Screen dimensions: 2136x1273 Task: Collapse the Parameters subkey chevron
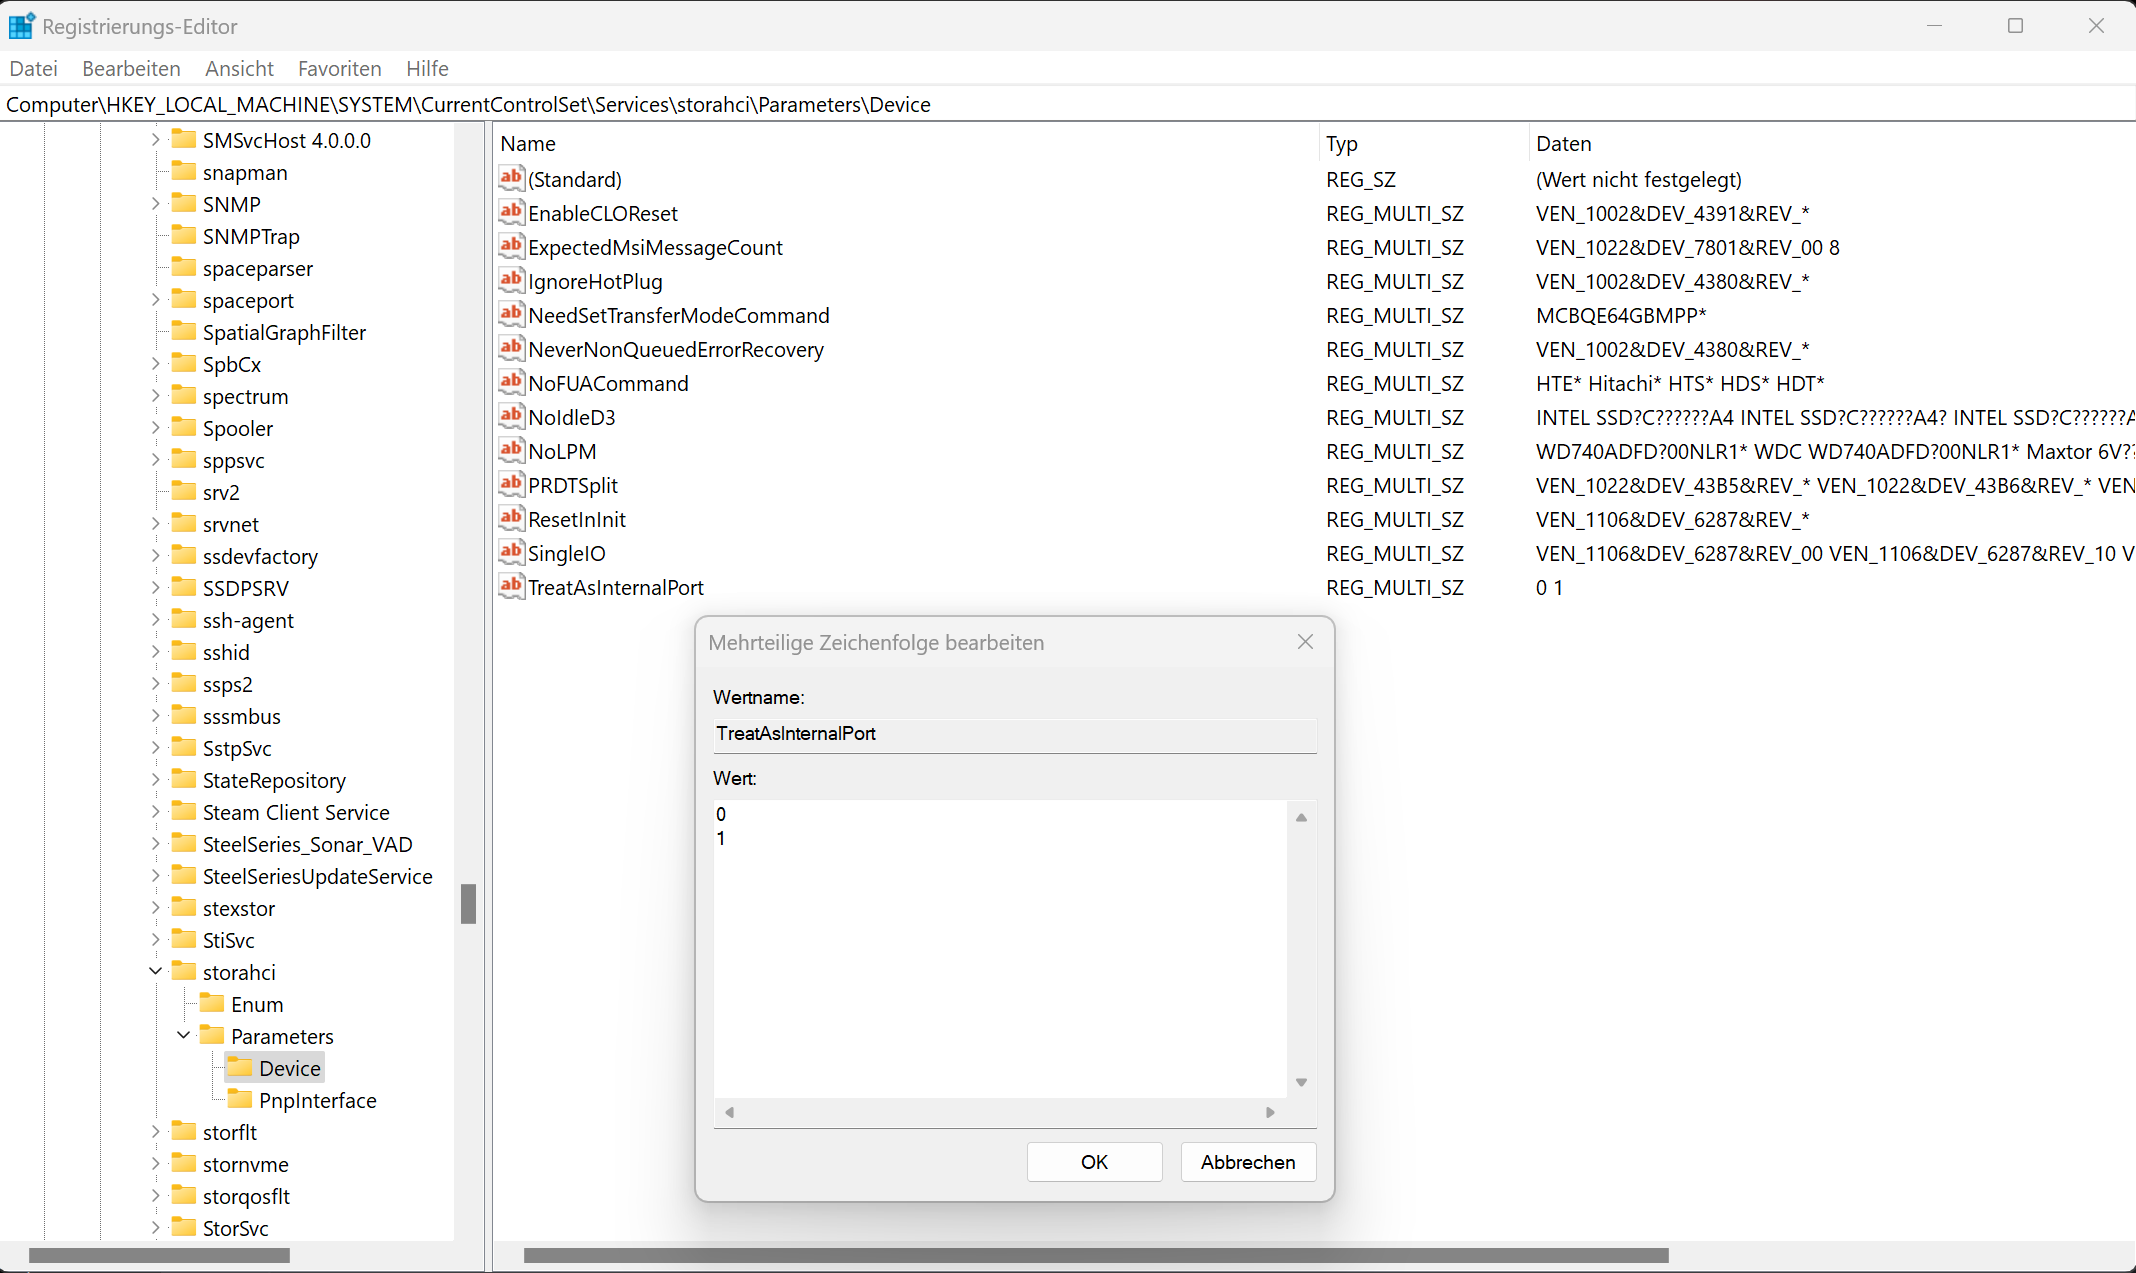184,1035
